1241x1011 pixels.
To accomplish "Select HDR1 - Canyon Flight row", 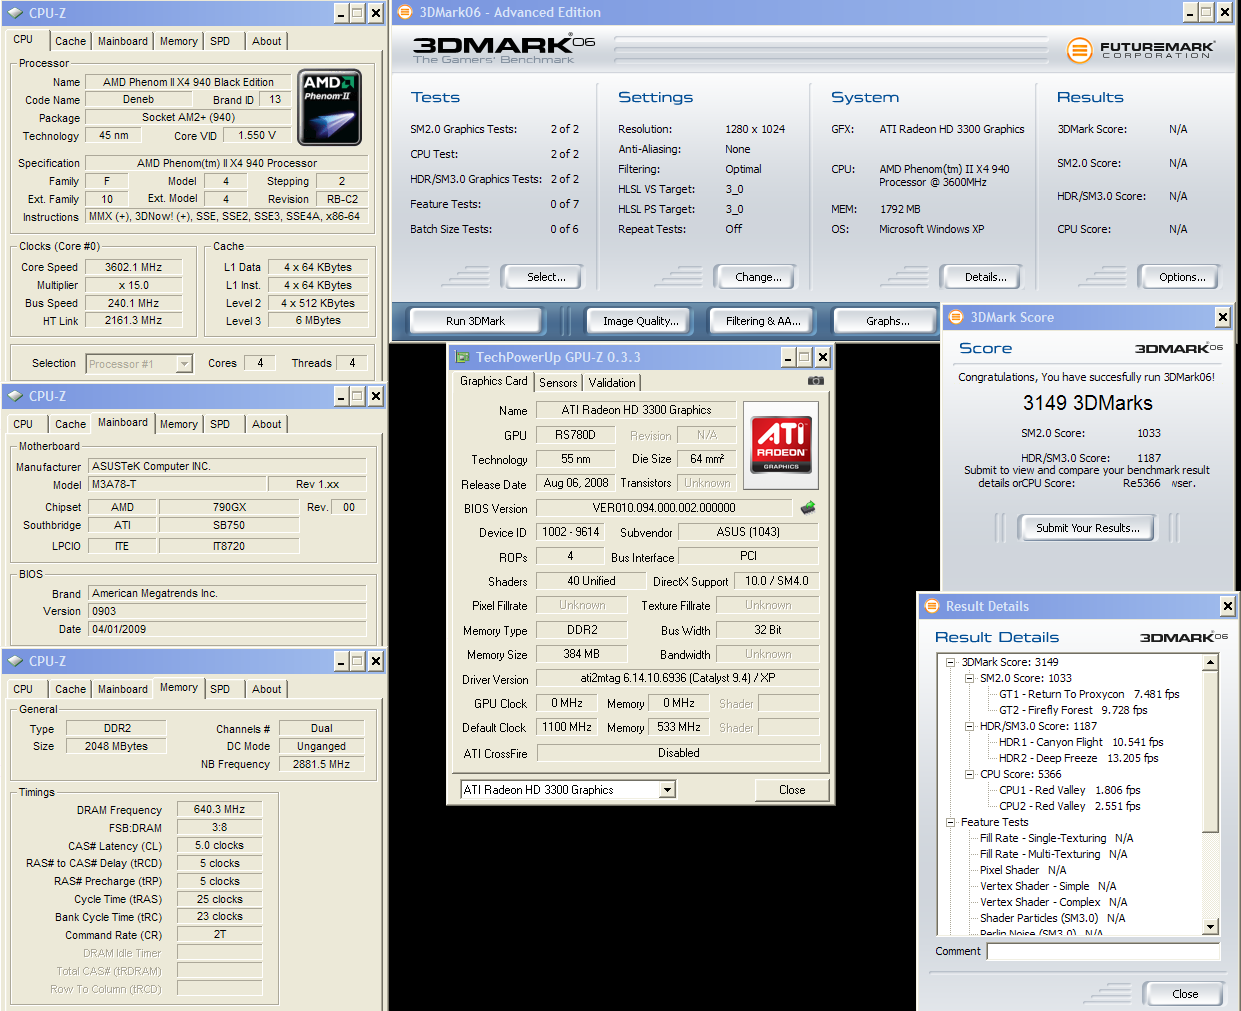I will click(1081, 742).
